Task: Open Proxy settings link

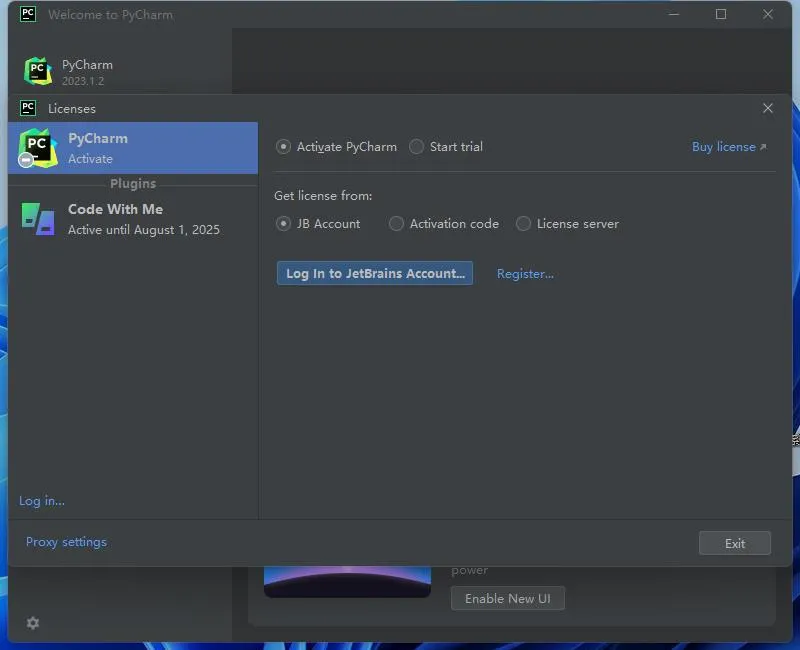Action: point(66,542)
